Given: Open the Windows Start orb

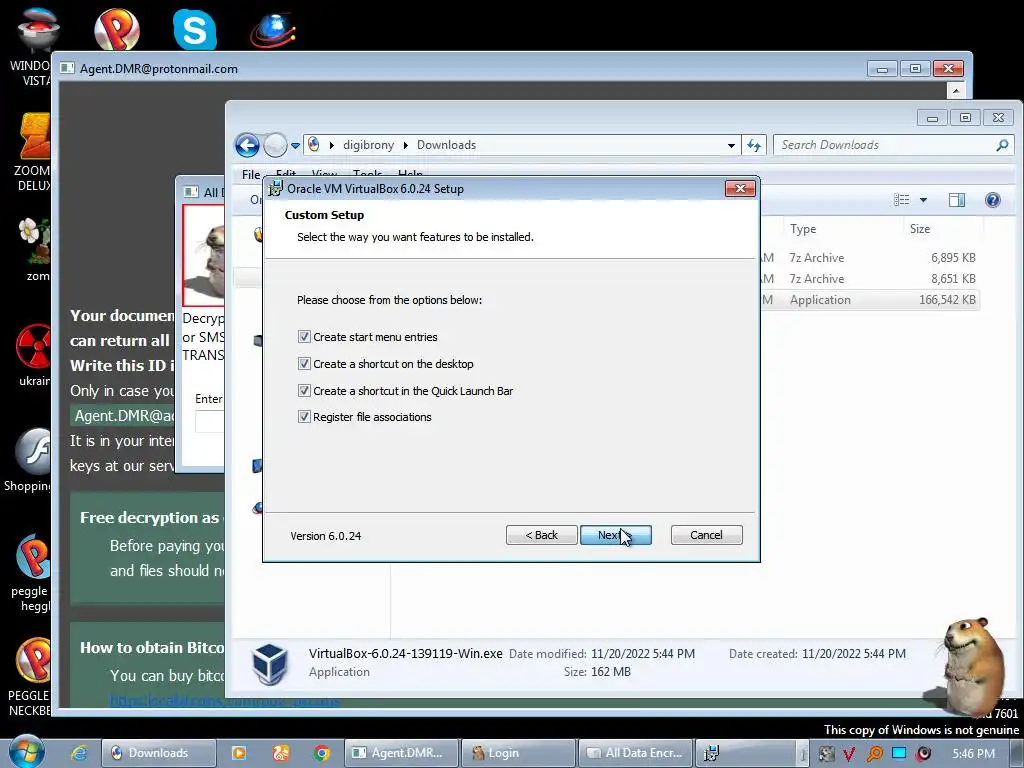Looking at the screenshot, I should pos(26,752).
